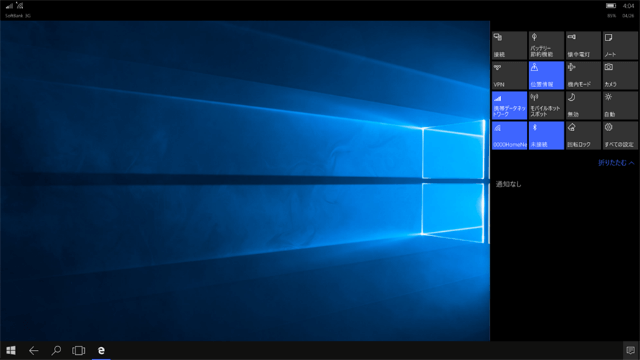Toggle the 位置情報 location tile
This screenshot has height=360, width=640.
pos(546,76)
